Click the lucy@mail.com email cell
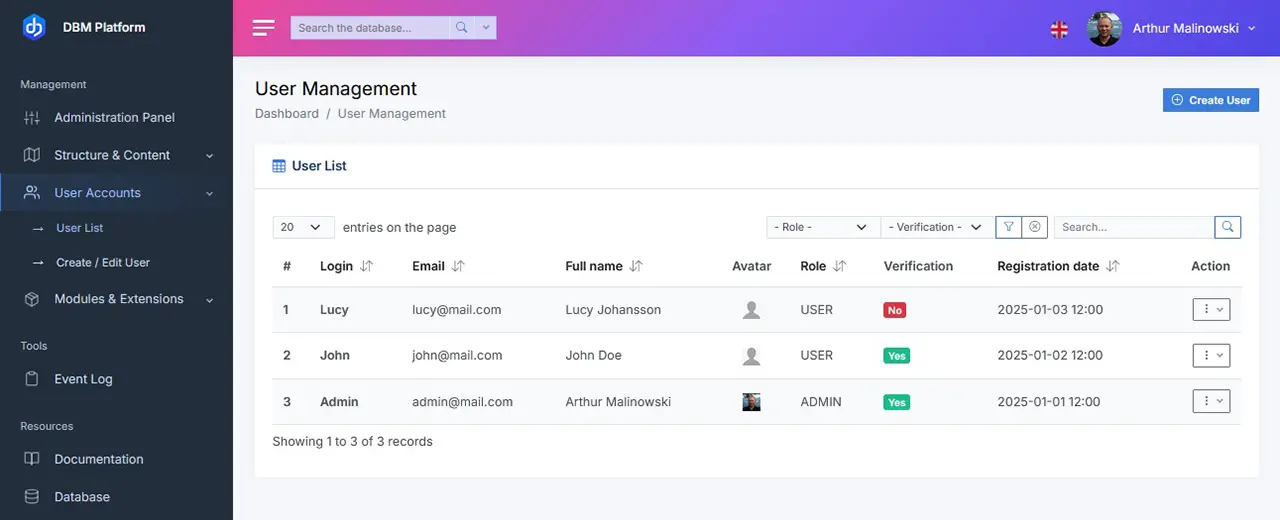The image size is (1280, 520). click(x=456, y=310)
